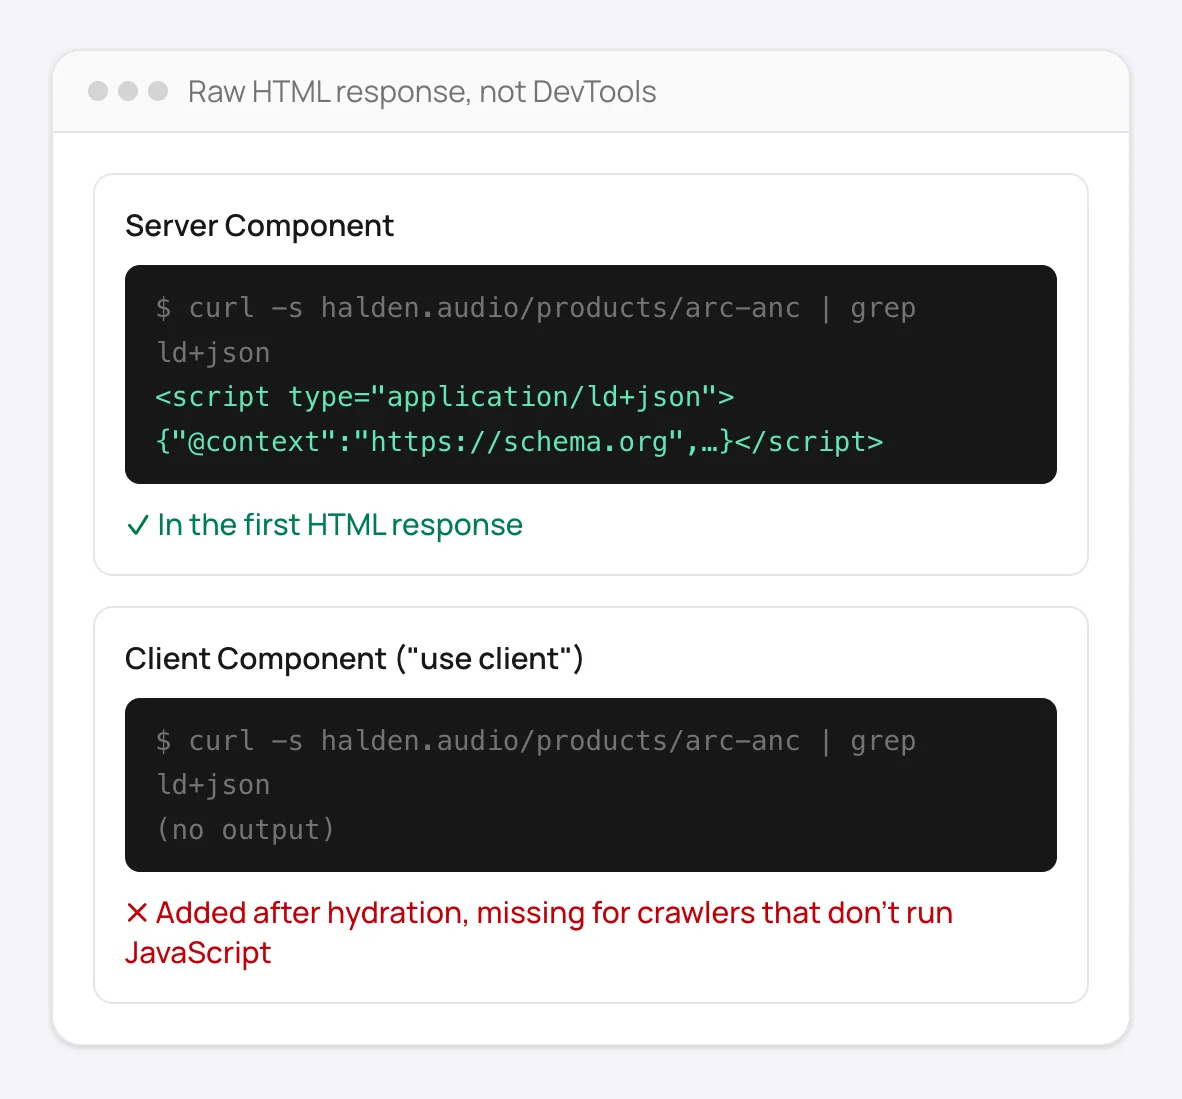Click the script type application/ld+json line

(x=445, y=397)
